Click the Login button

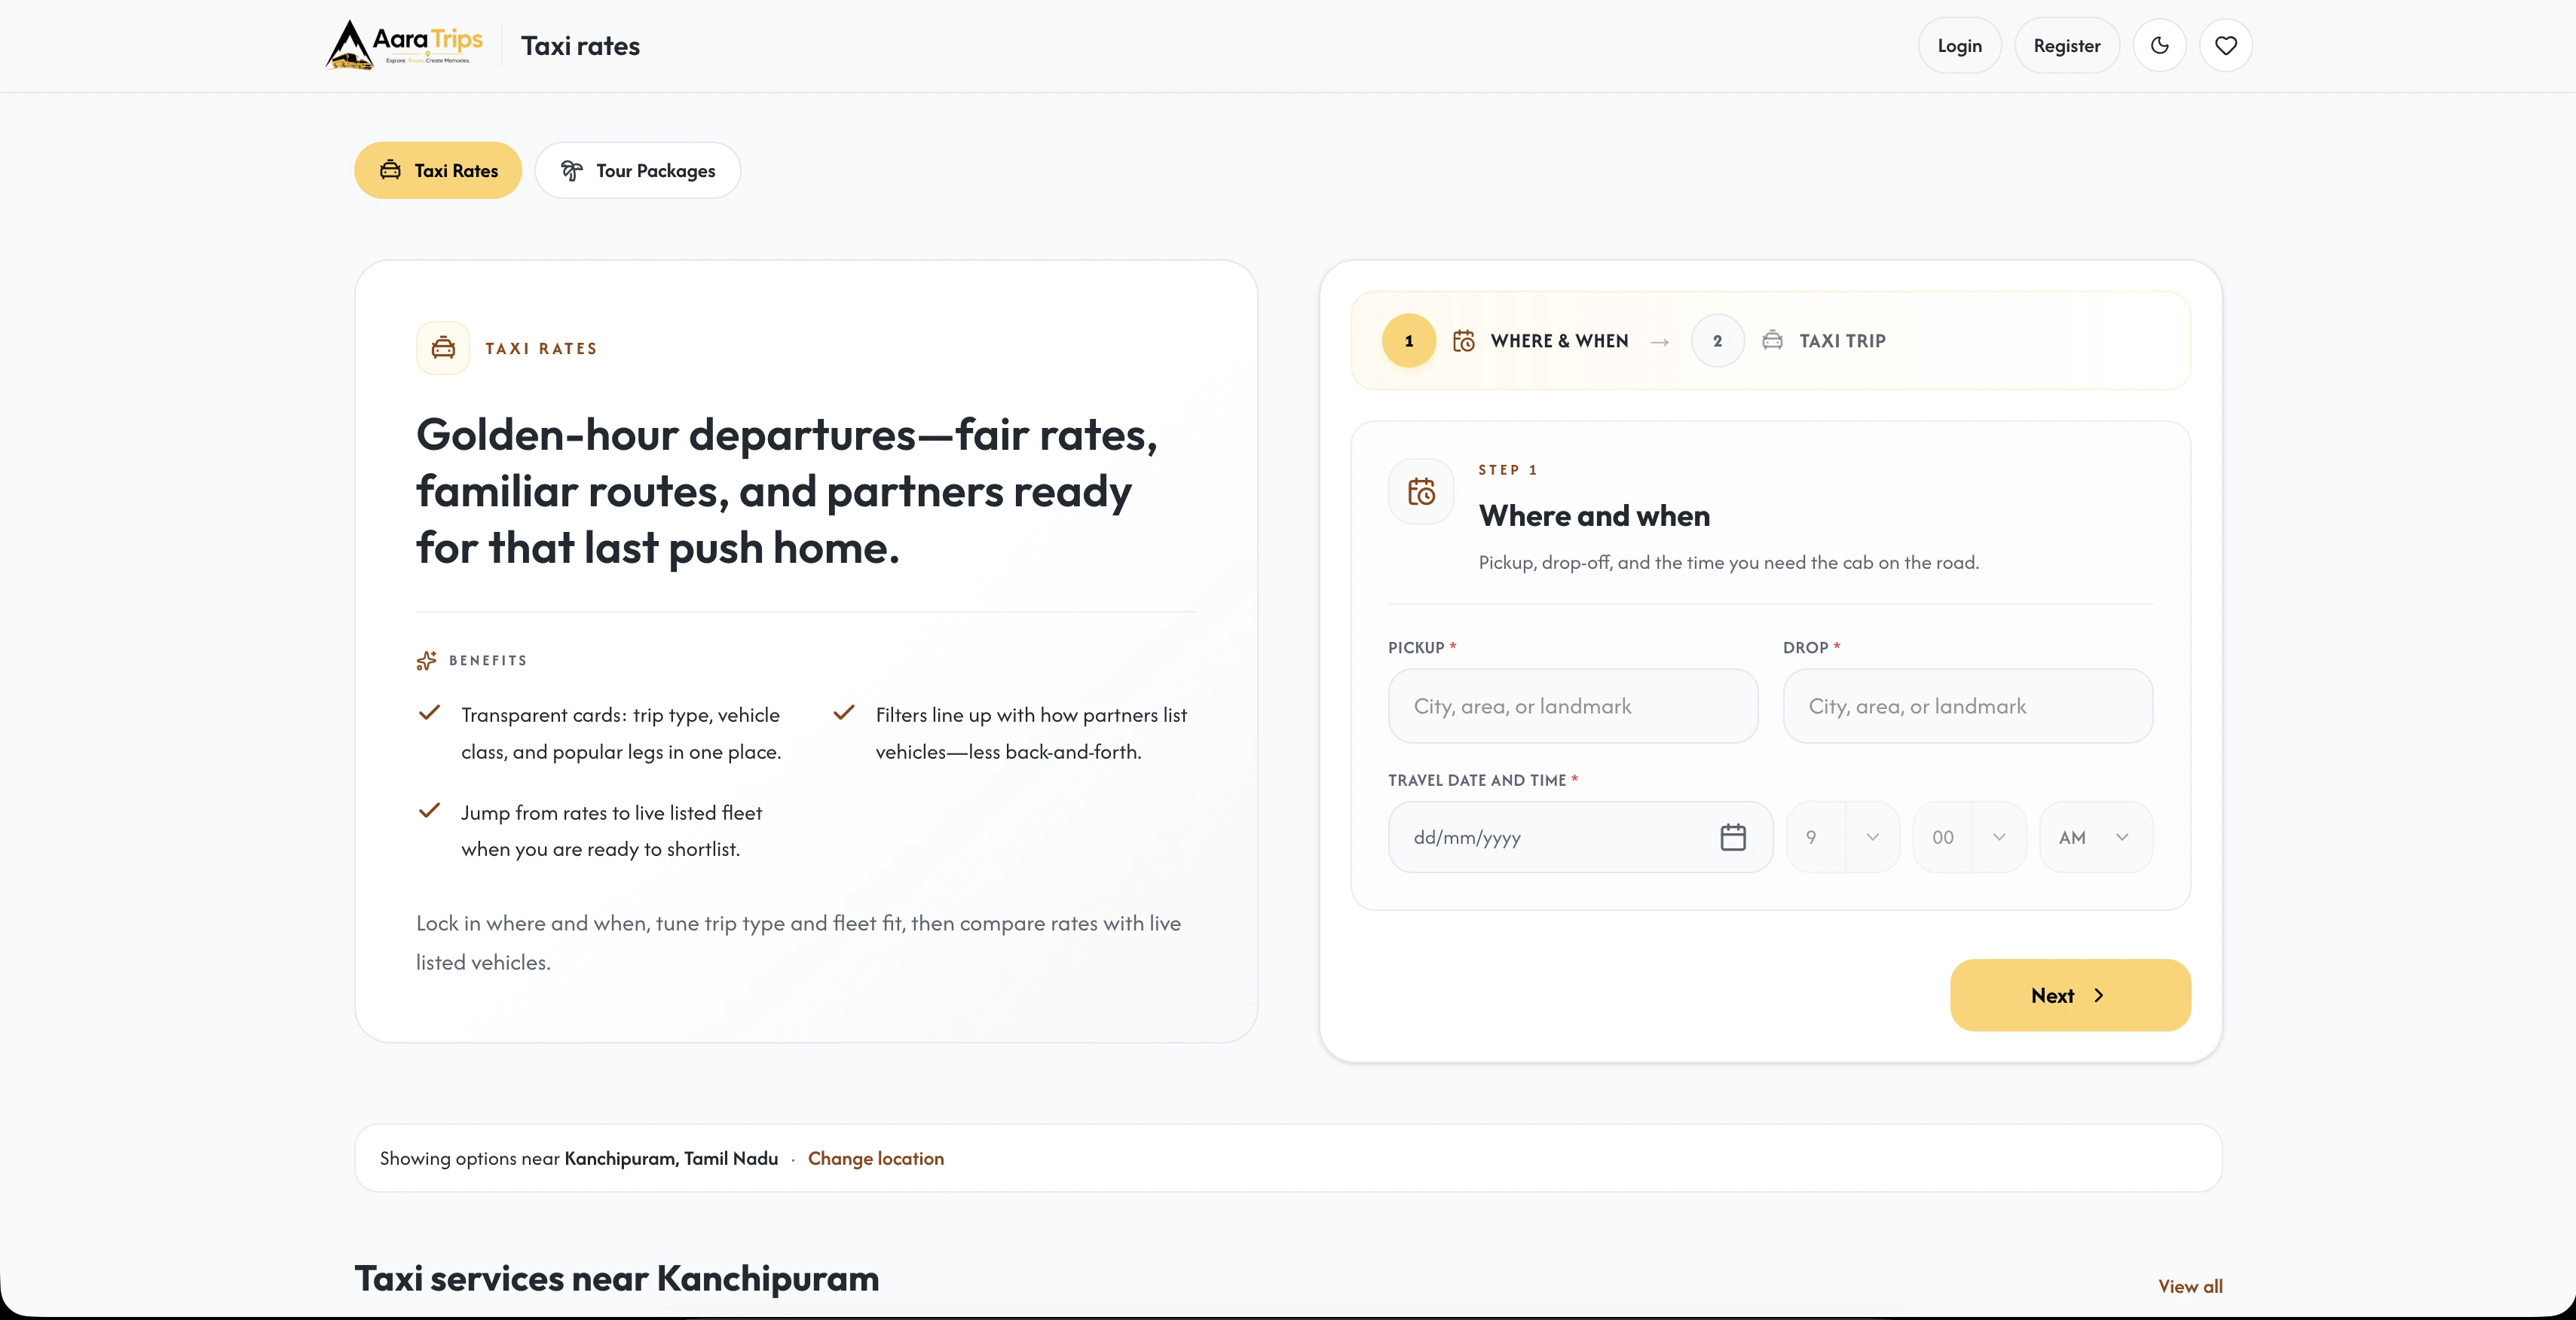(x=1959, y=45)
